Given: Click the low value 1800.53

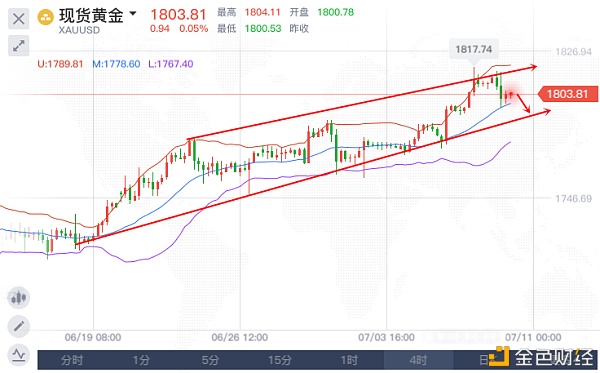Looking at the screenshot, I should pos(262,29).
